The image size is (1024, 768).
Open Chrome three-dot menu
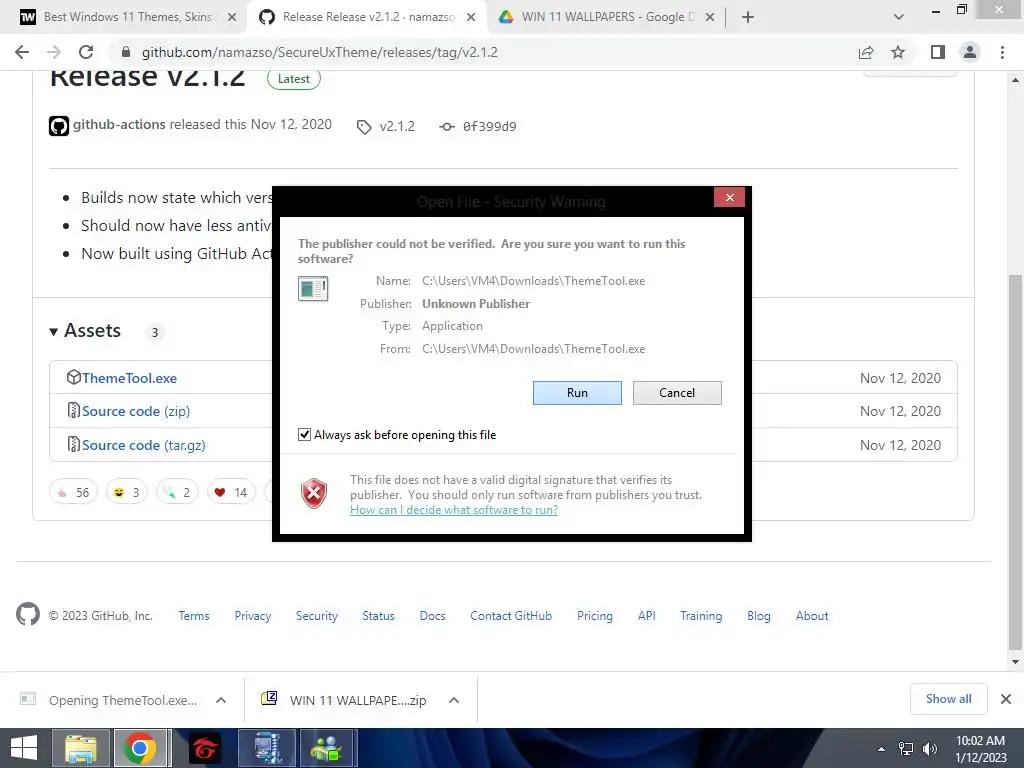(x=1002, y=52)
